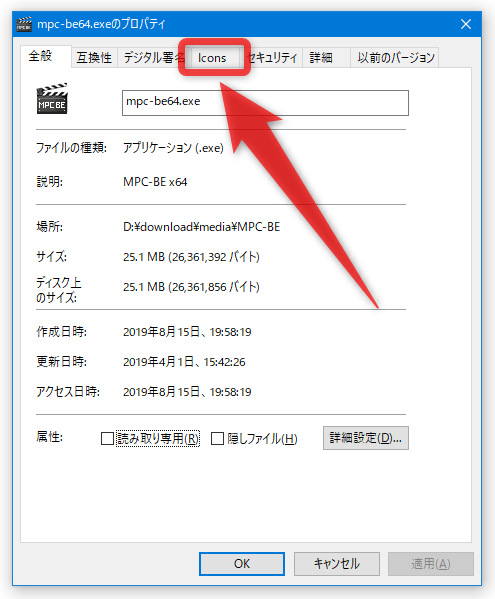
Task: Open the 互換性 tab
Action: 94,58
